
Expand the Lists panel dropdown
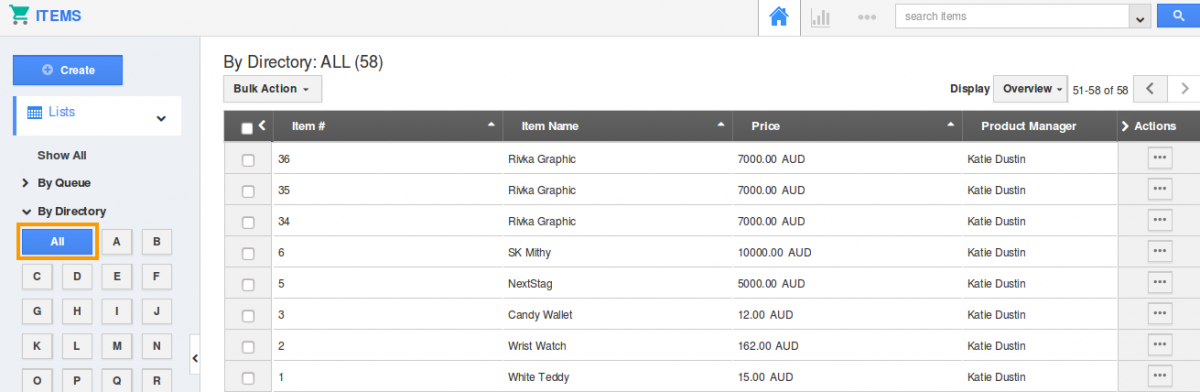click(160, 118)
